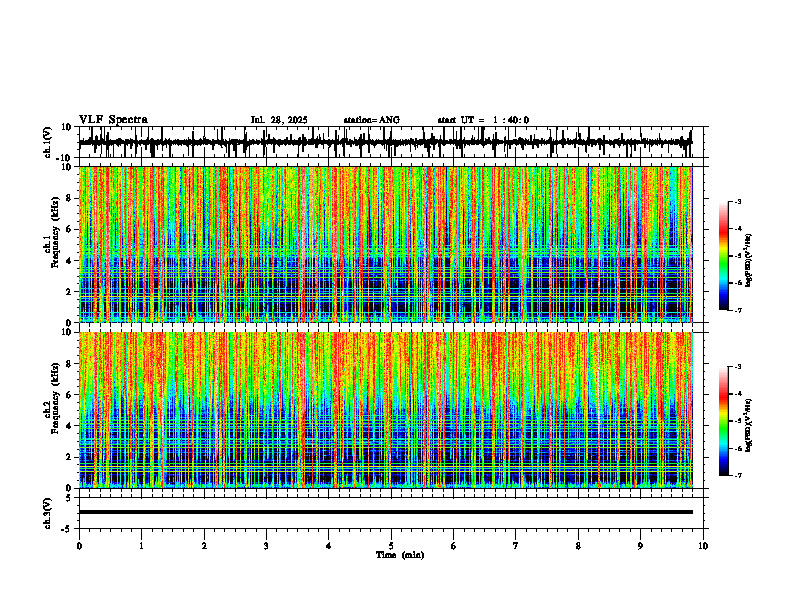Image resolution: width=792 pixels, height=612 pixels.
Task: Click time axis tick label "0"
Action: 79,546
